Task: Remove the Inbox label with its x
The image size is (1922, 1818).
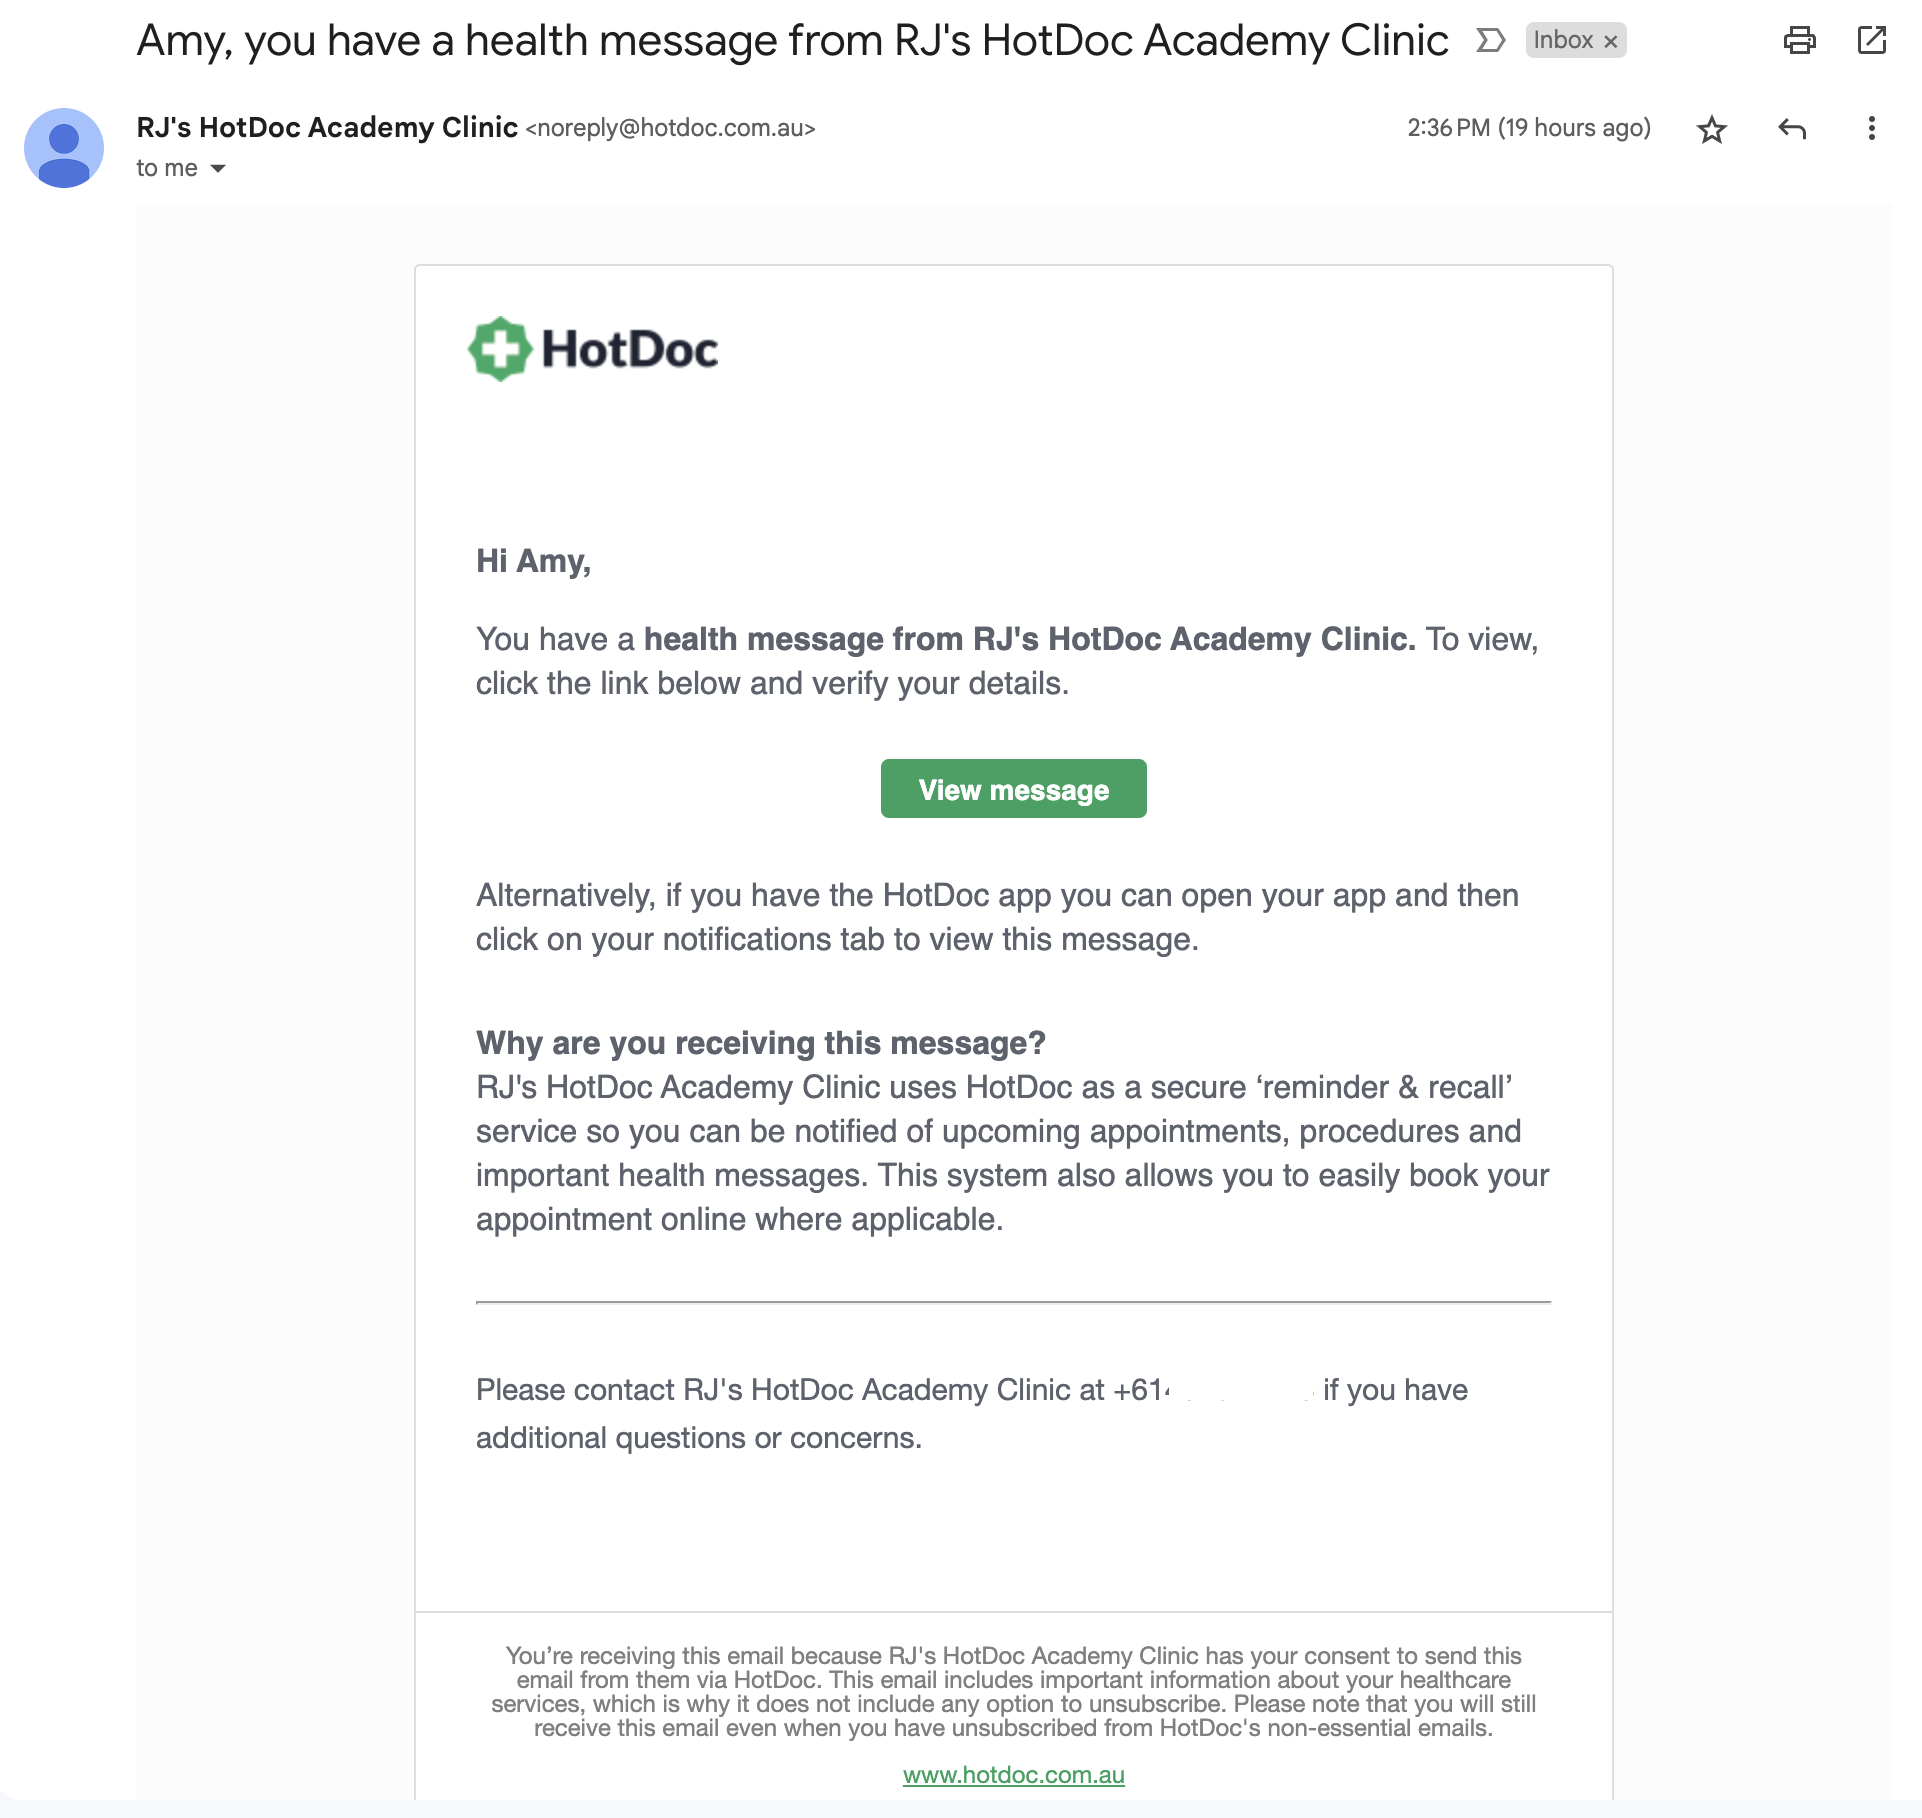Action: click(x=1611, y=41)
